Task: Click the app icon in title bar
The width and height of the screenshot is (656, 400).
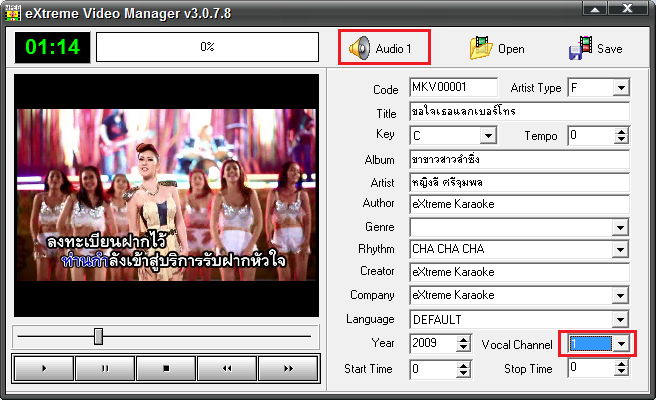Action: pyautogui.click(x=13, y=13)
